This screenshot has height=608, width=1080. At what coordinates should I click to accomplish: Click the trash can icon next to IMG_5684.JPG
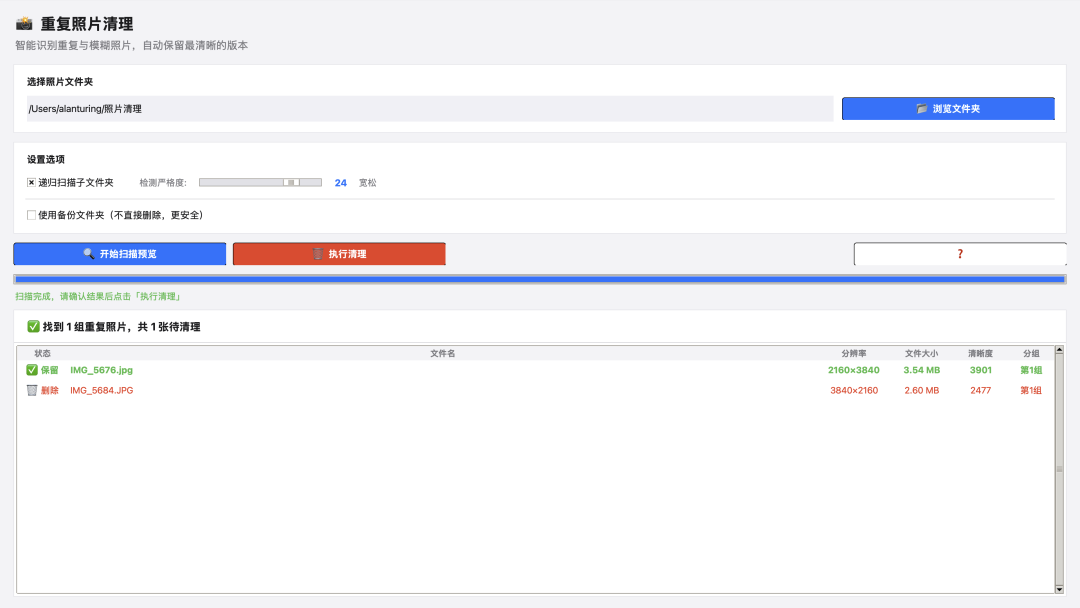(32, 390)
